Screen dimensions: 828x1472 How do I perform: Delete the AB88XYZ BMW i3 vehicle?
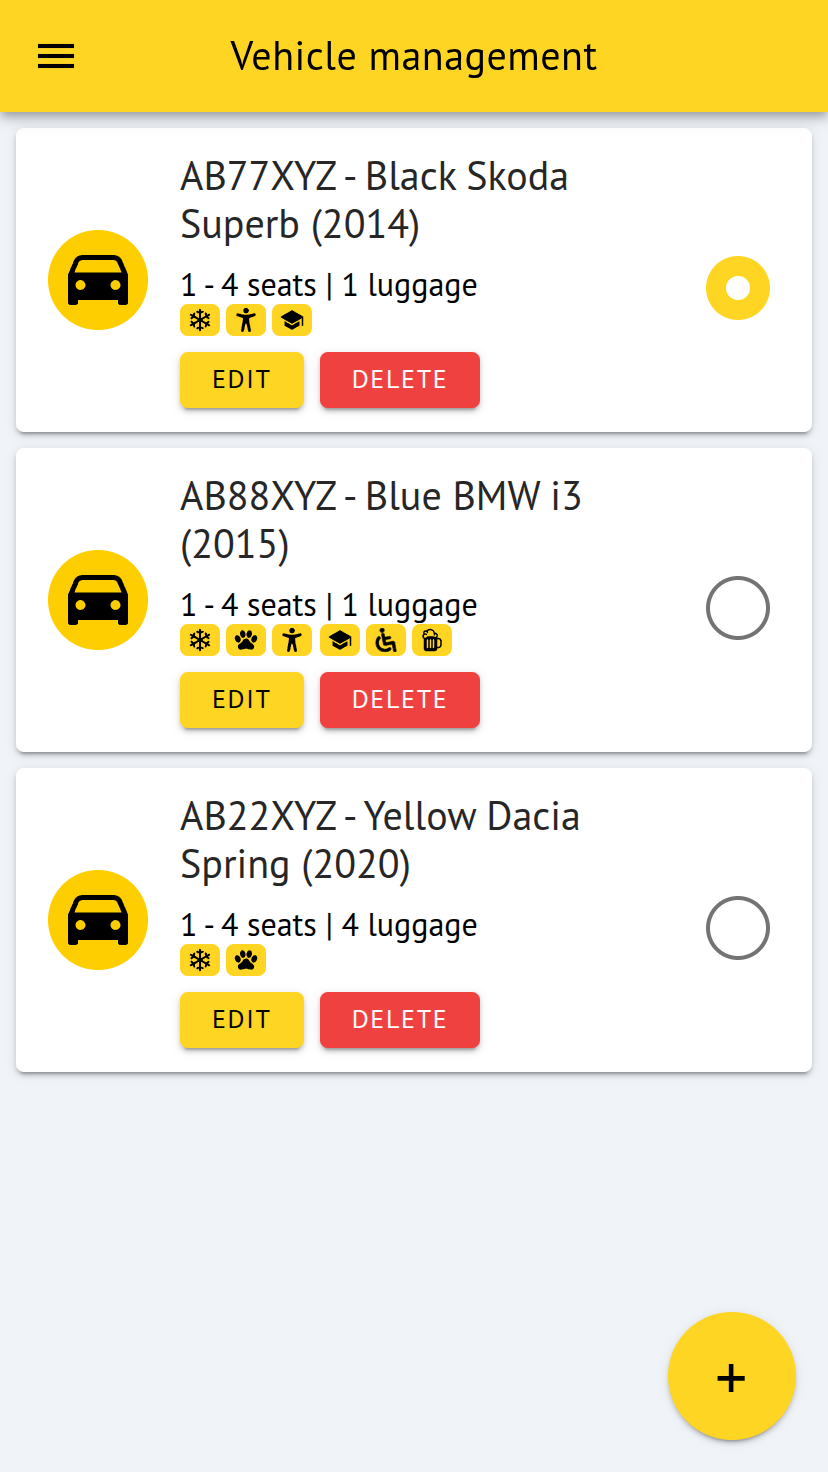pyautogui.click(x=399, y=700)
